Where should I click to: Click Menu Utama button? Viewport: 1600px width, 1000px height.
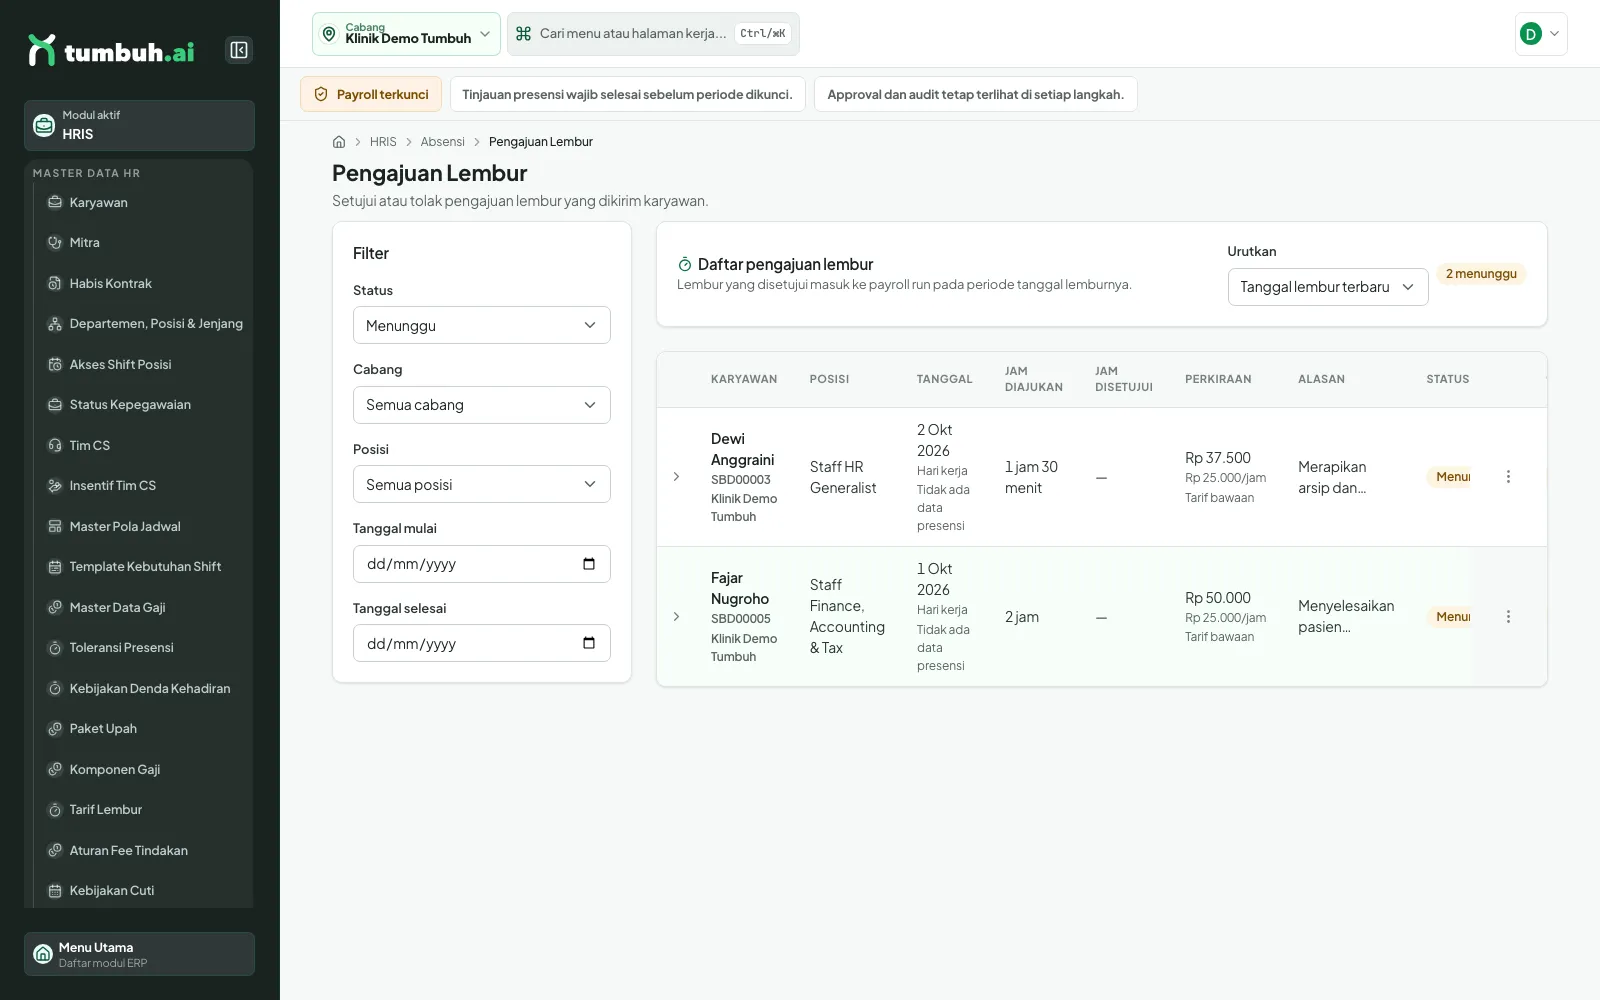click(139, 954)
